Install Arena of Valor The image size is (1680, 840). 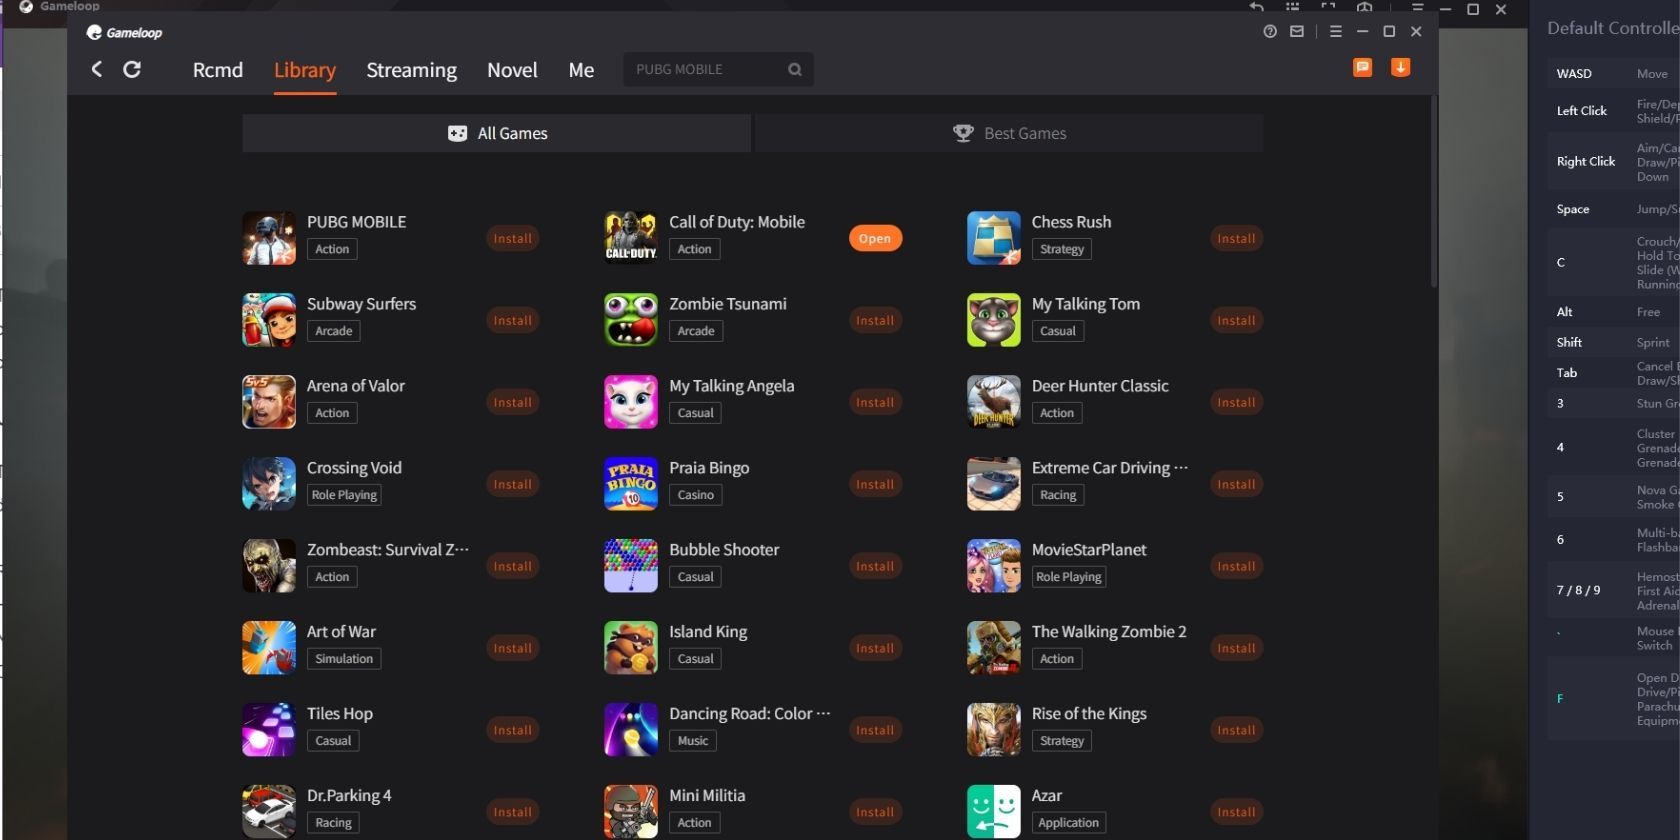513,402
